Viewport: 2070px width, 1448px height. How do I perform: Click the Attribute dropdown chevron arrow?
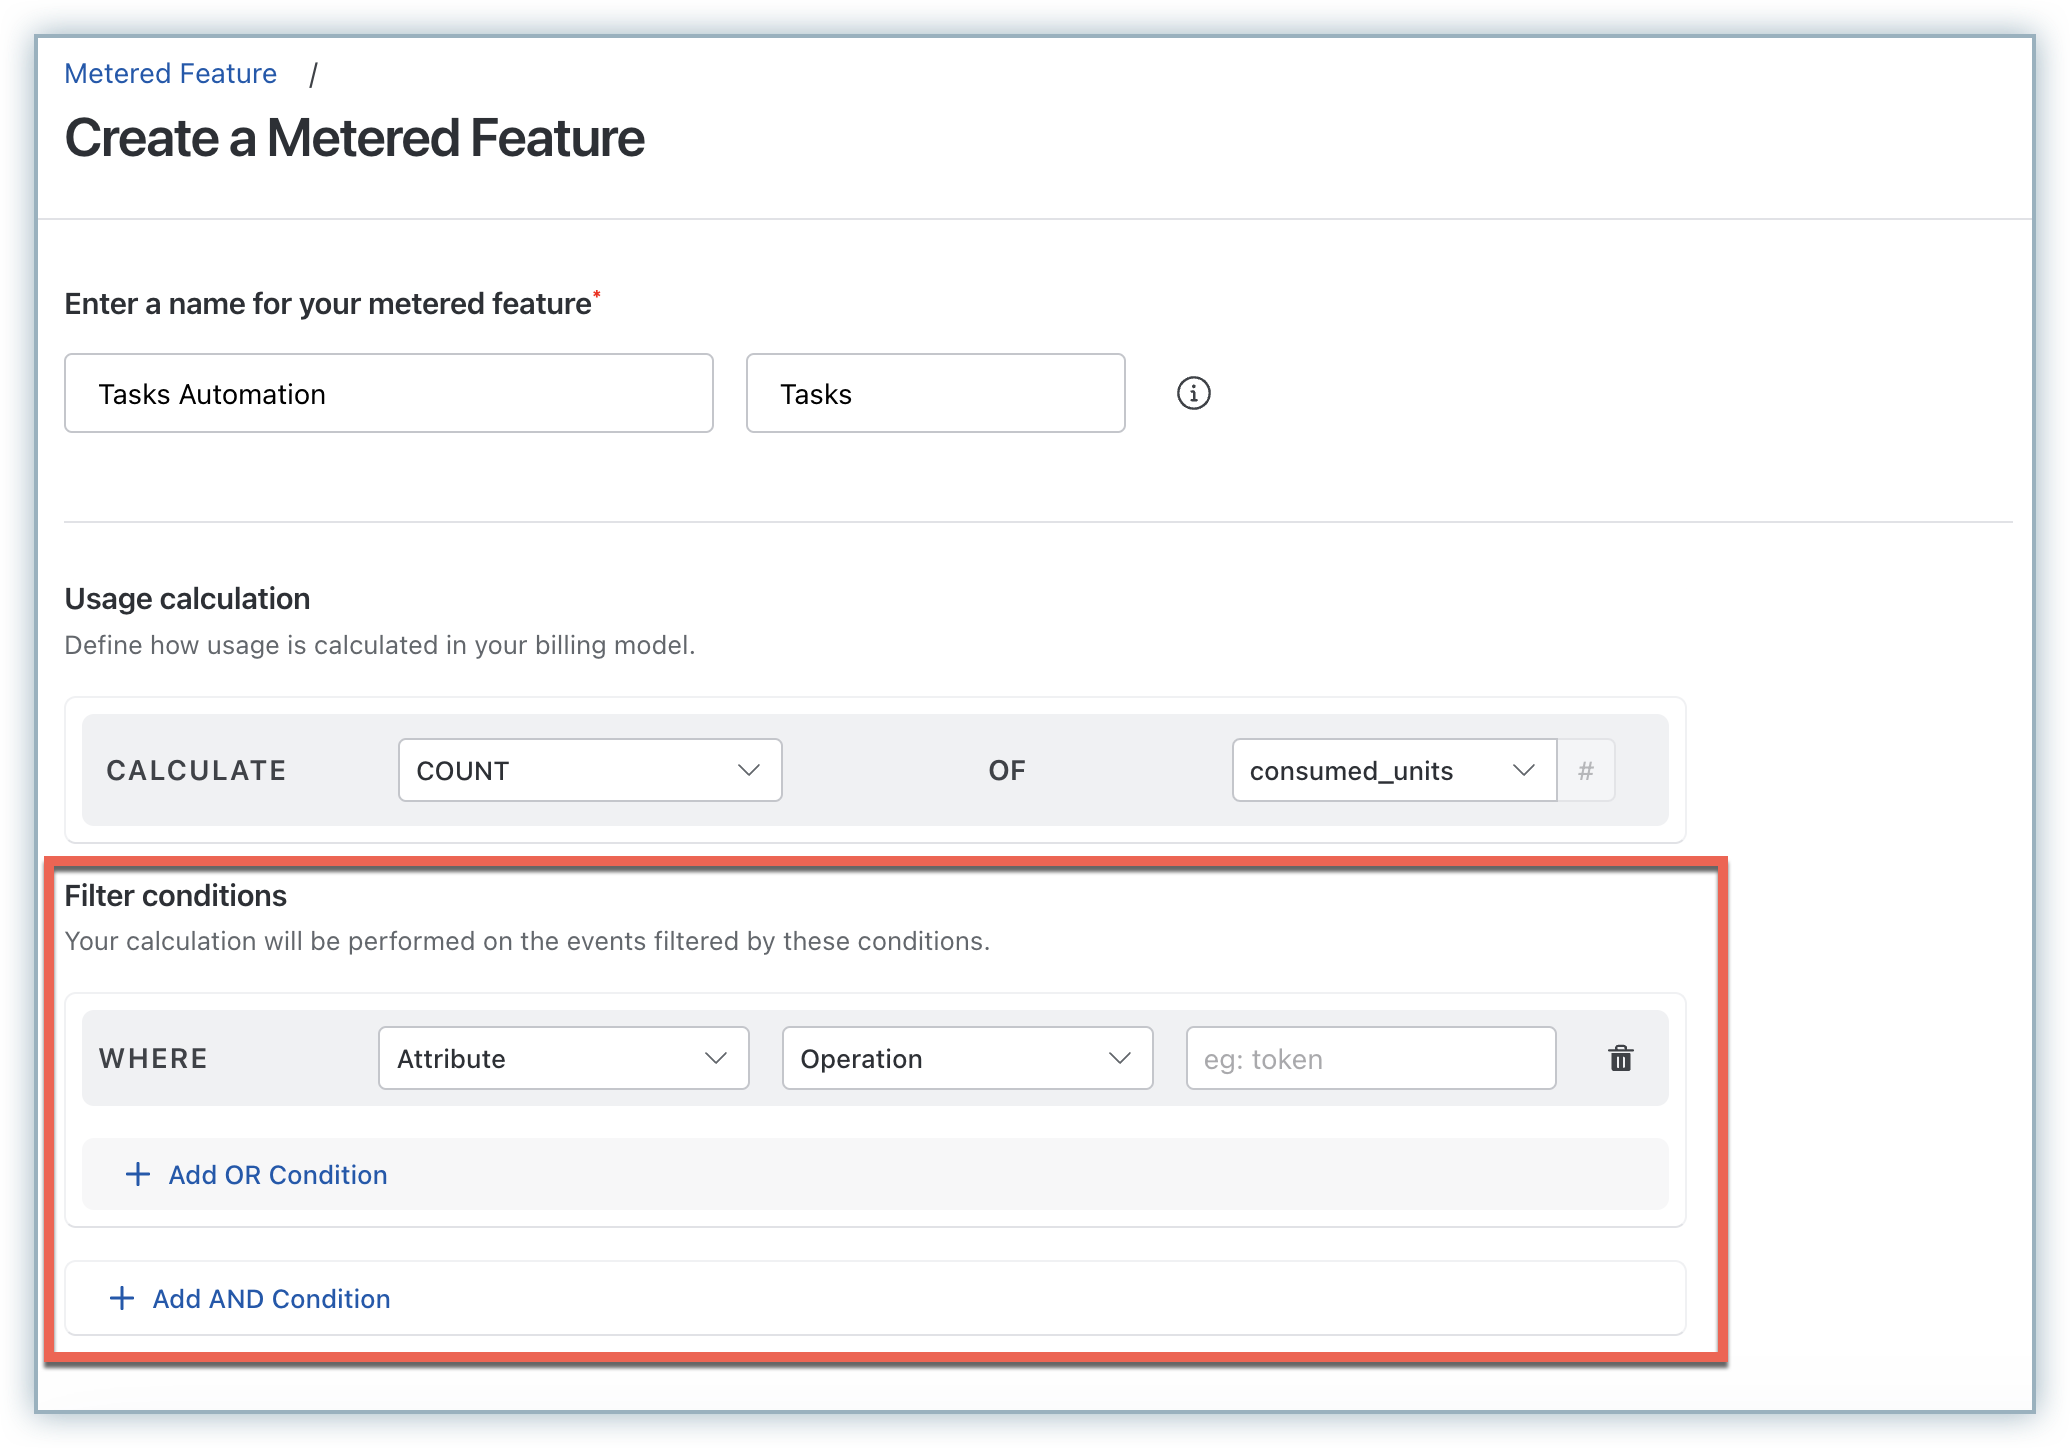click(x=715, y=1058)
